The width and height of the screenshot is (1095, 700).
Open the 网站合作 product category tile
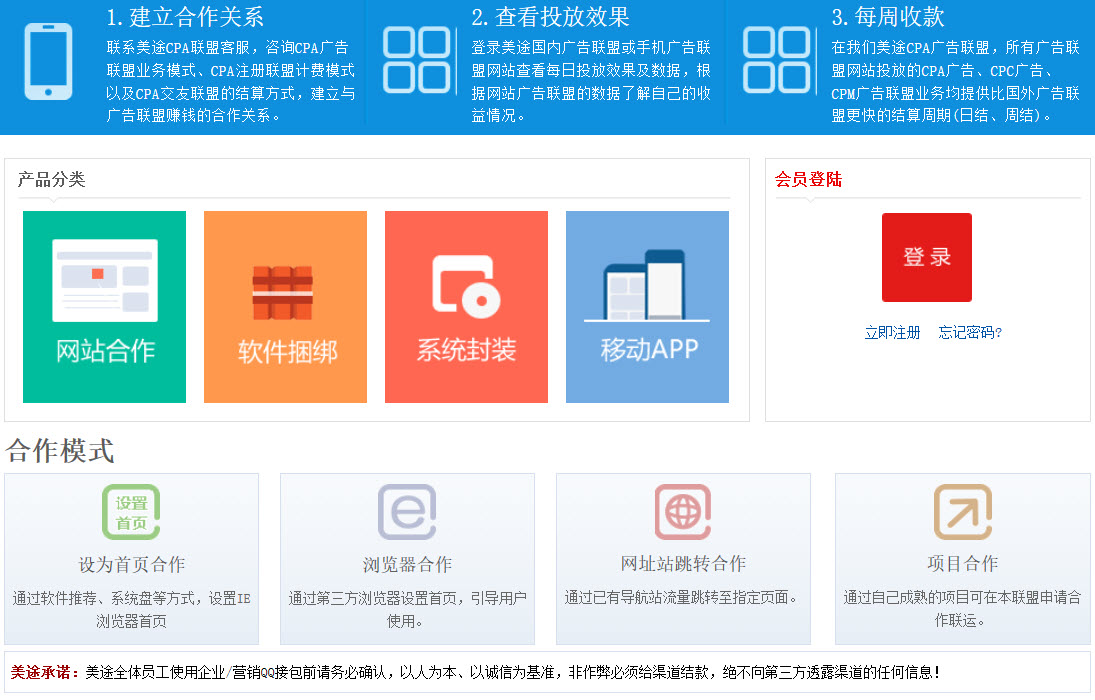[104, 307]
